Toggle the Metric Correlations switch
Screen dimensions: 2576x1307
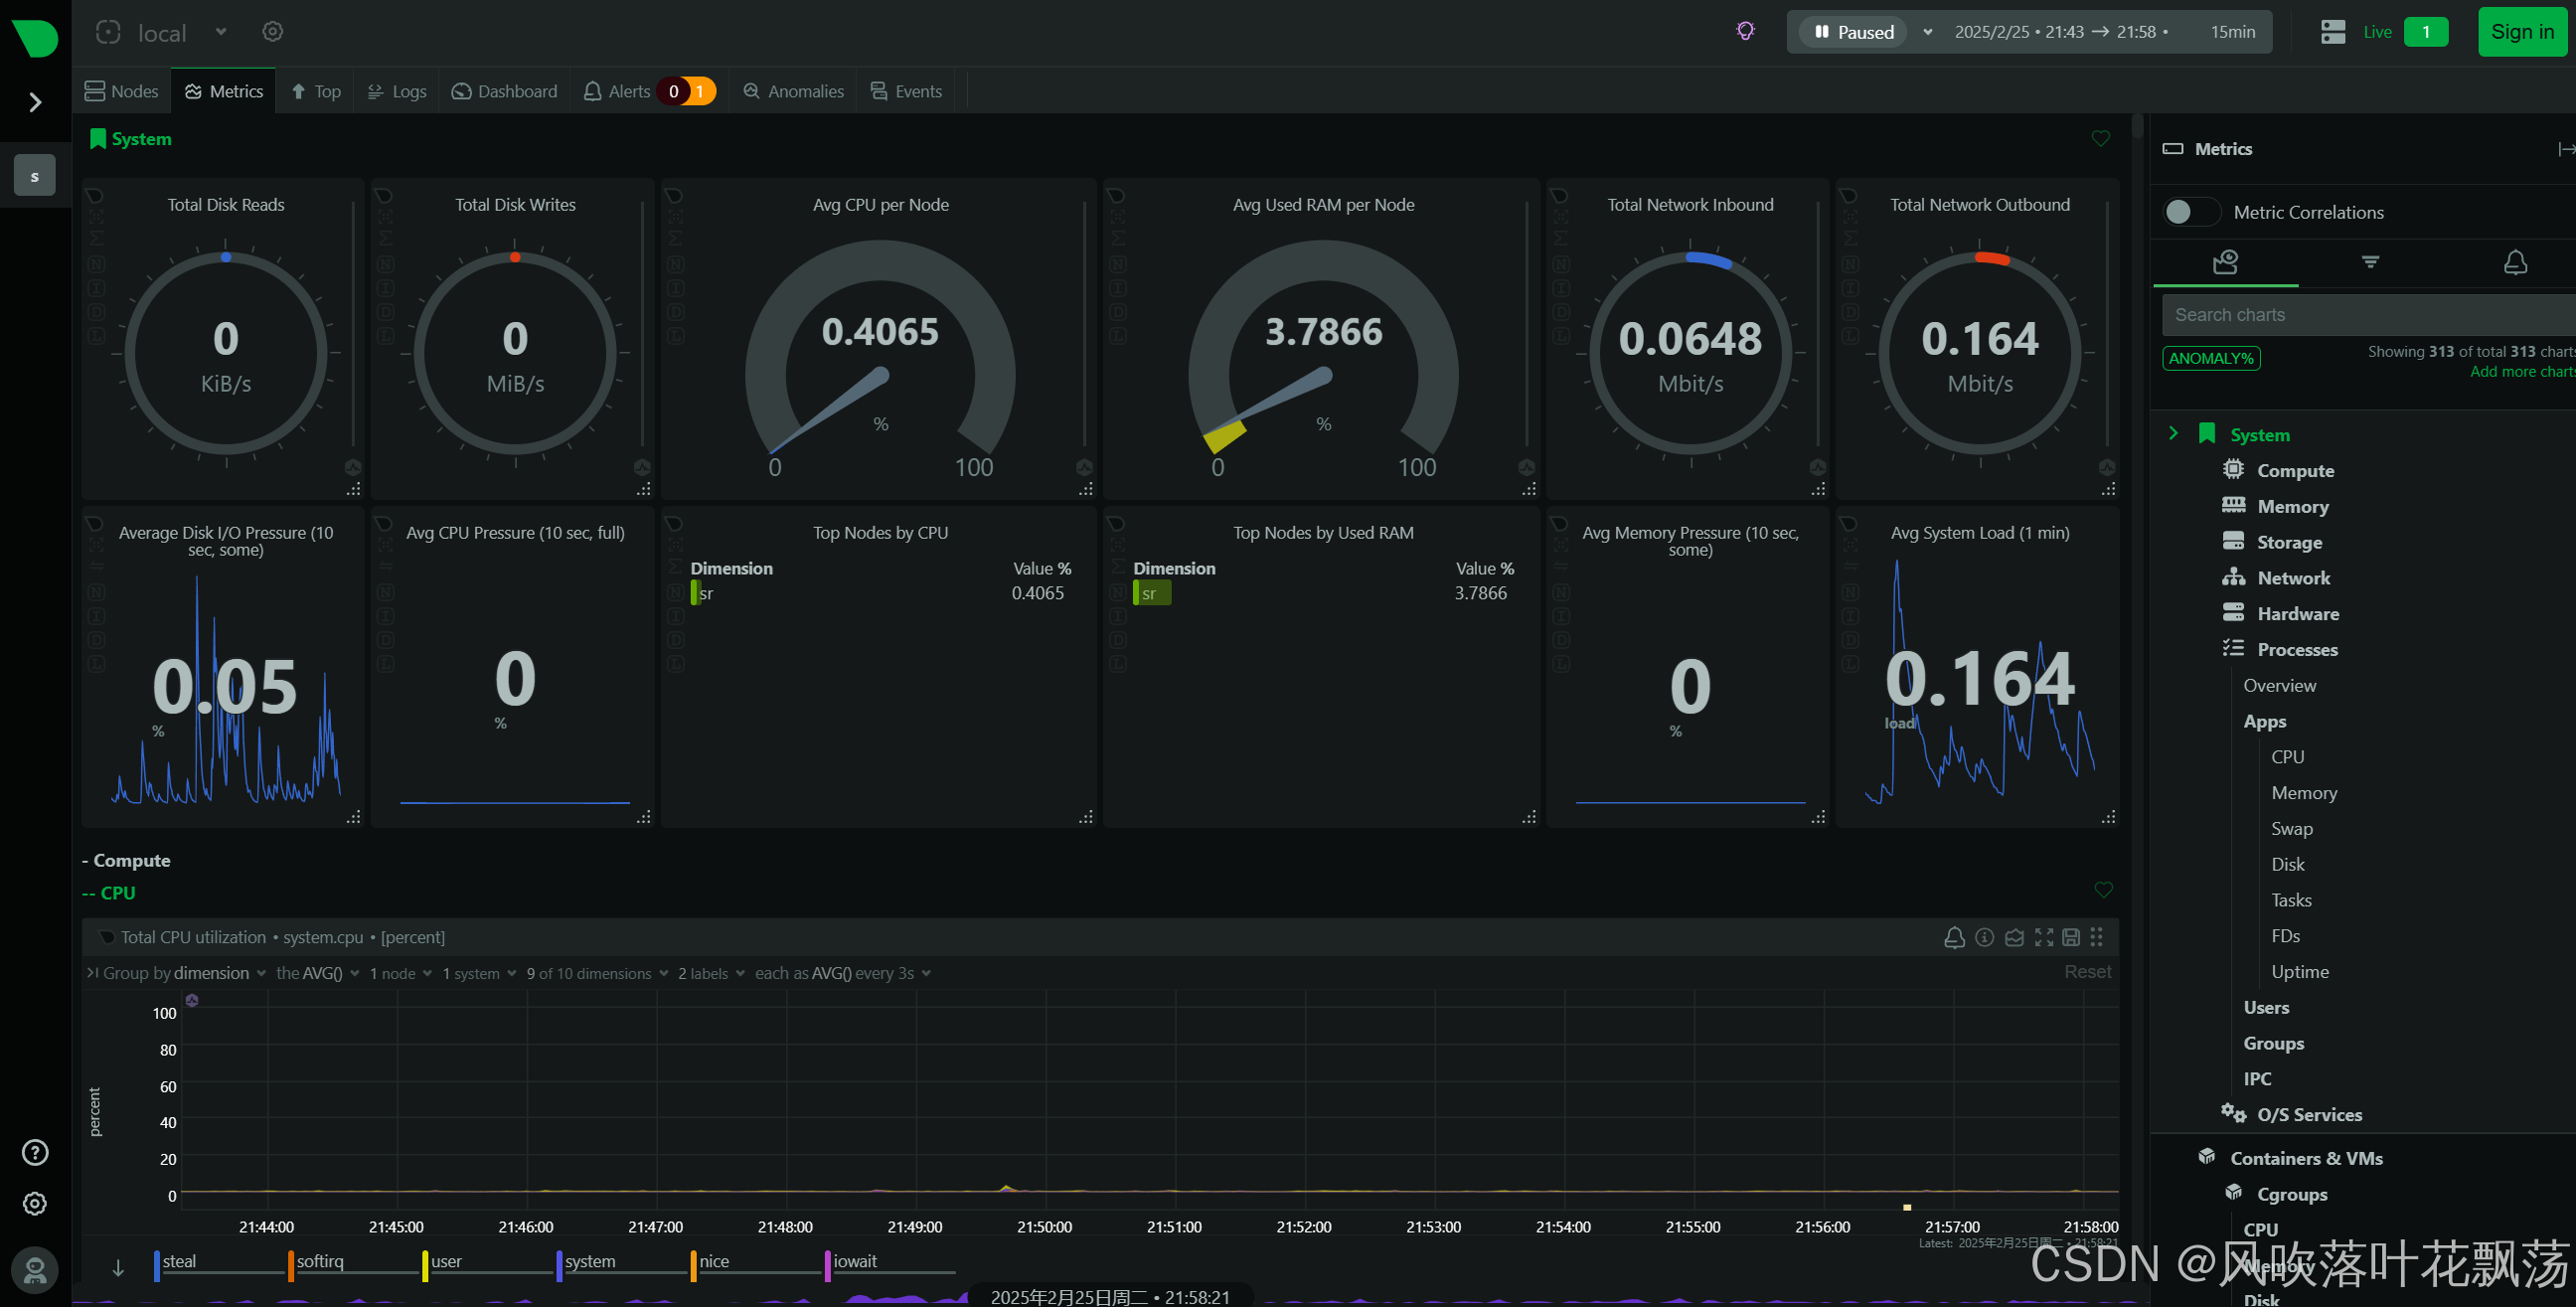2190,212
